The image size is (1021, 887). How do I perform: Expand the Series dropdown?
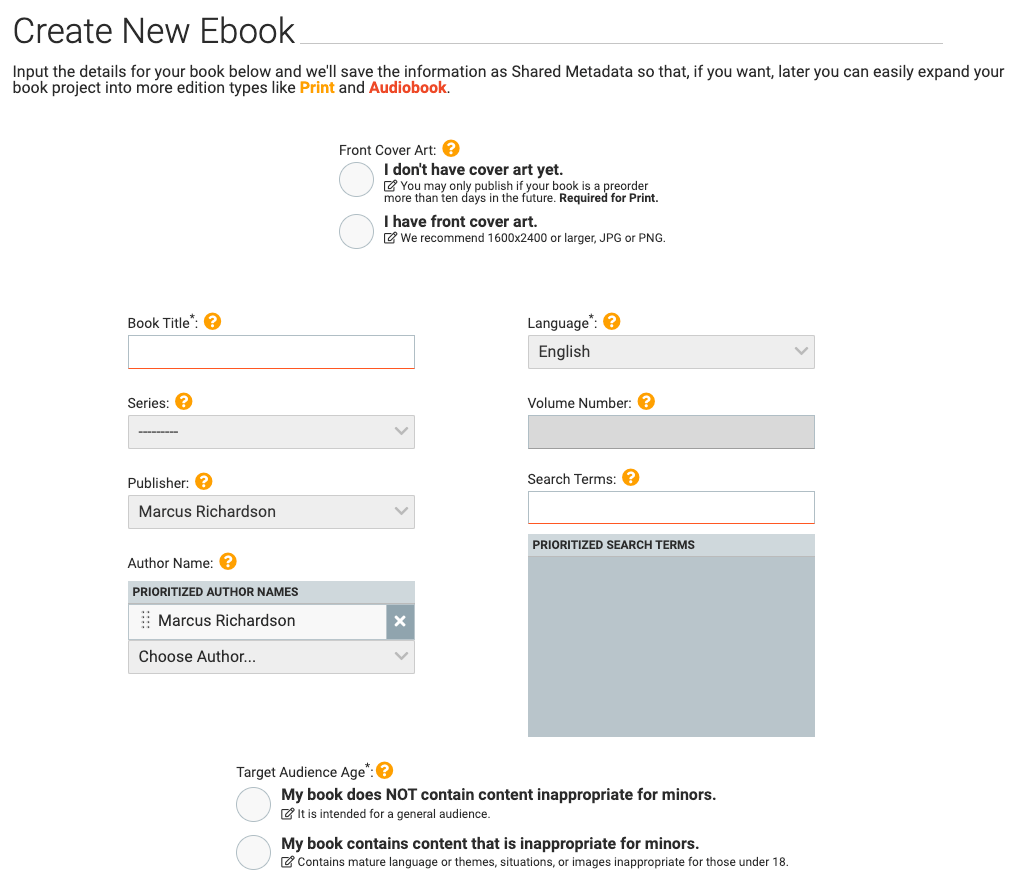[x=271, y=432]
